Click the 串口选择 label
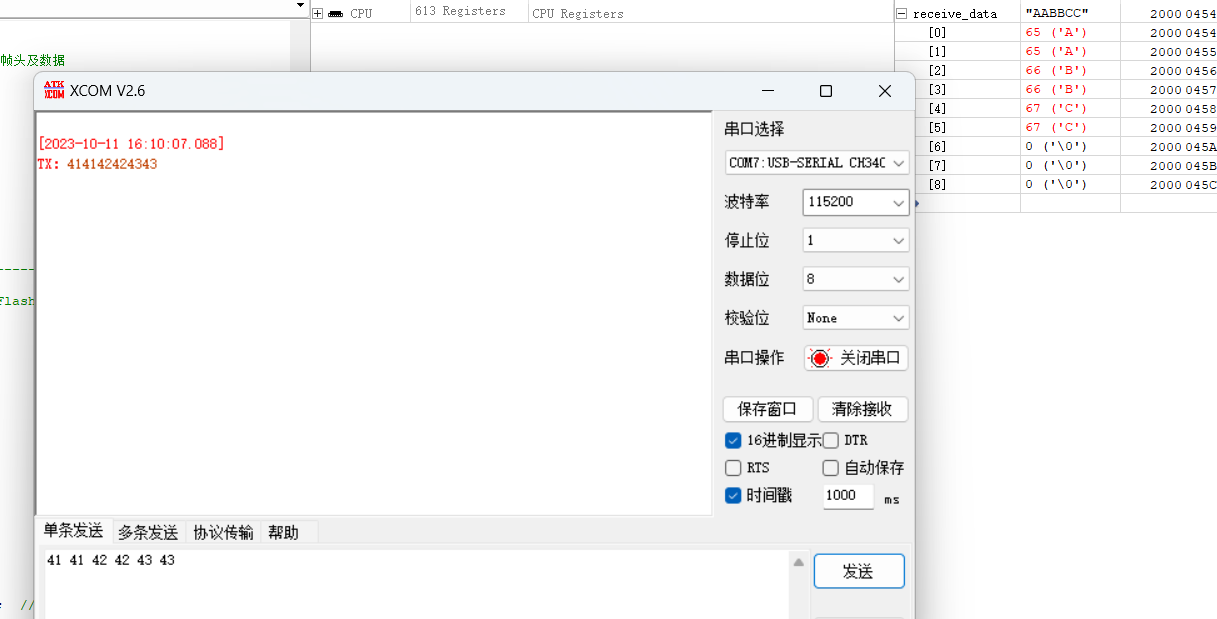1217x619 pixels. (x=754, y=129)
